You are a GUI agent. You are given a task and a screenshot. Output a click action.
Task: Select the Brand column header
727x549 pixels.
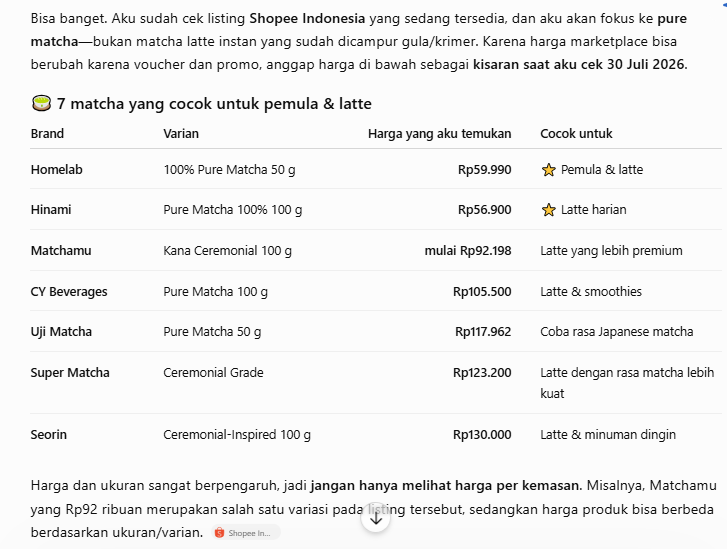47,134
